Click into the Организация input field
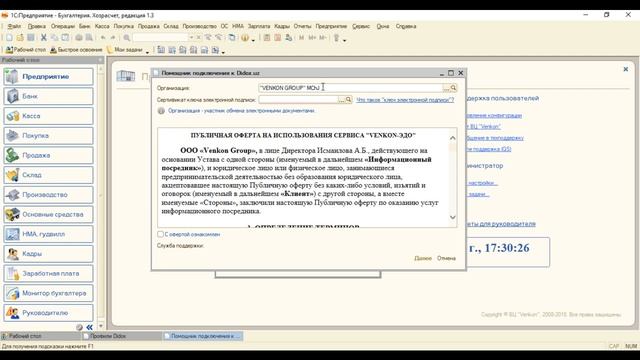Viewport: 640px width, 360px height. pyautogui.click(x=351, y=88)
